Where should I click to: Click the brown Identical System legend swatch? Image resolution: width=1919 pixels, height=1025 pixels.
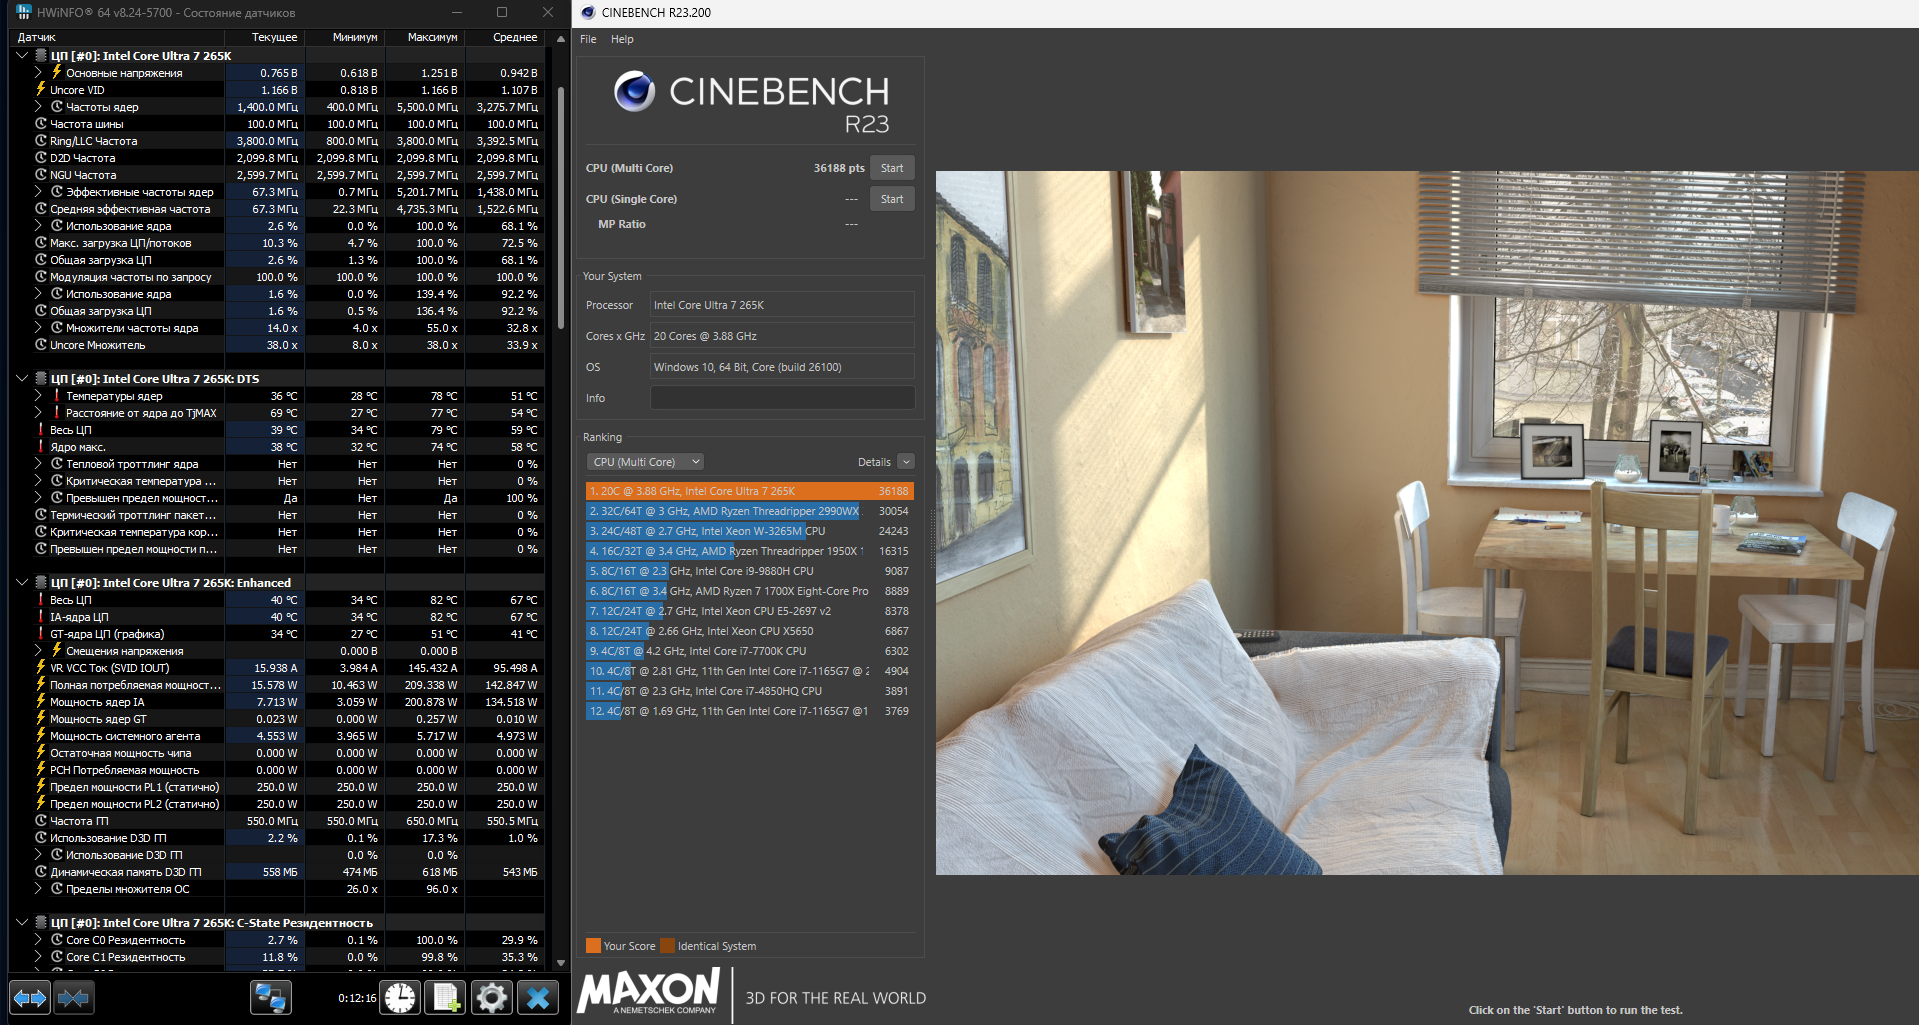pos(667,945)
